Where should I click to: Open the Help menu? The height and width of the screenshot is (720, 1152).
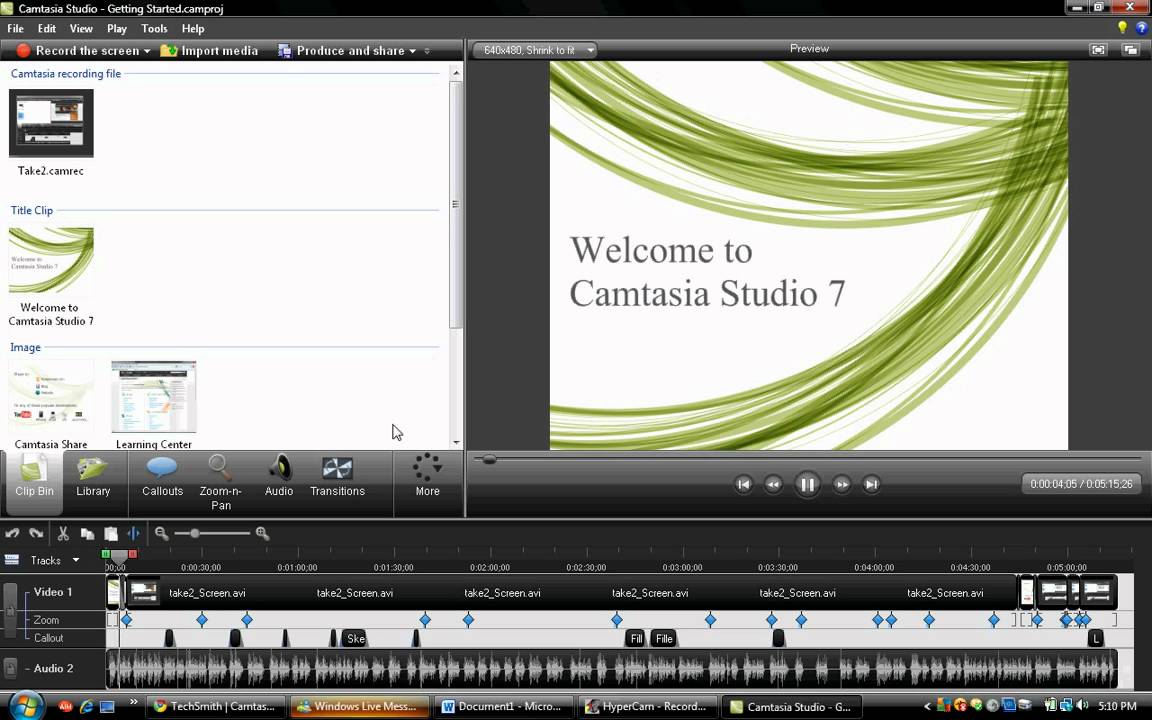pyautogui.click(x=193, y=29)
